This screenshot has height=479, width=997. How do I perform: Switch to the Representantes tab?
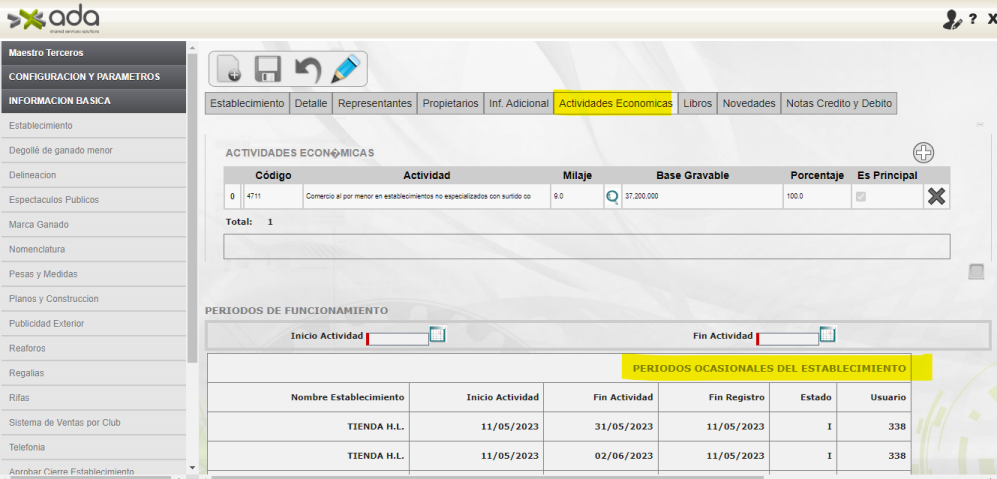pyautogui.click(x=375, y=103)
